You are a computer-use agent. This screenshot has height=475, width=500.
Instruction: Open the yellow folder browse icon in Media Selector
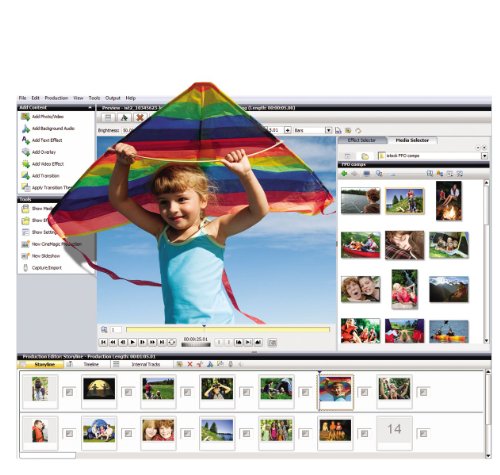coord(365,156)
